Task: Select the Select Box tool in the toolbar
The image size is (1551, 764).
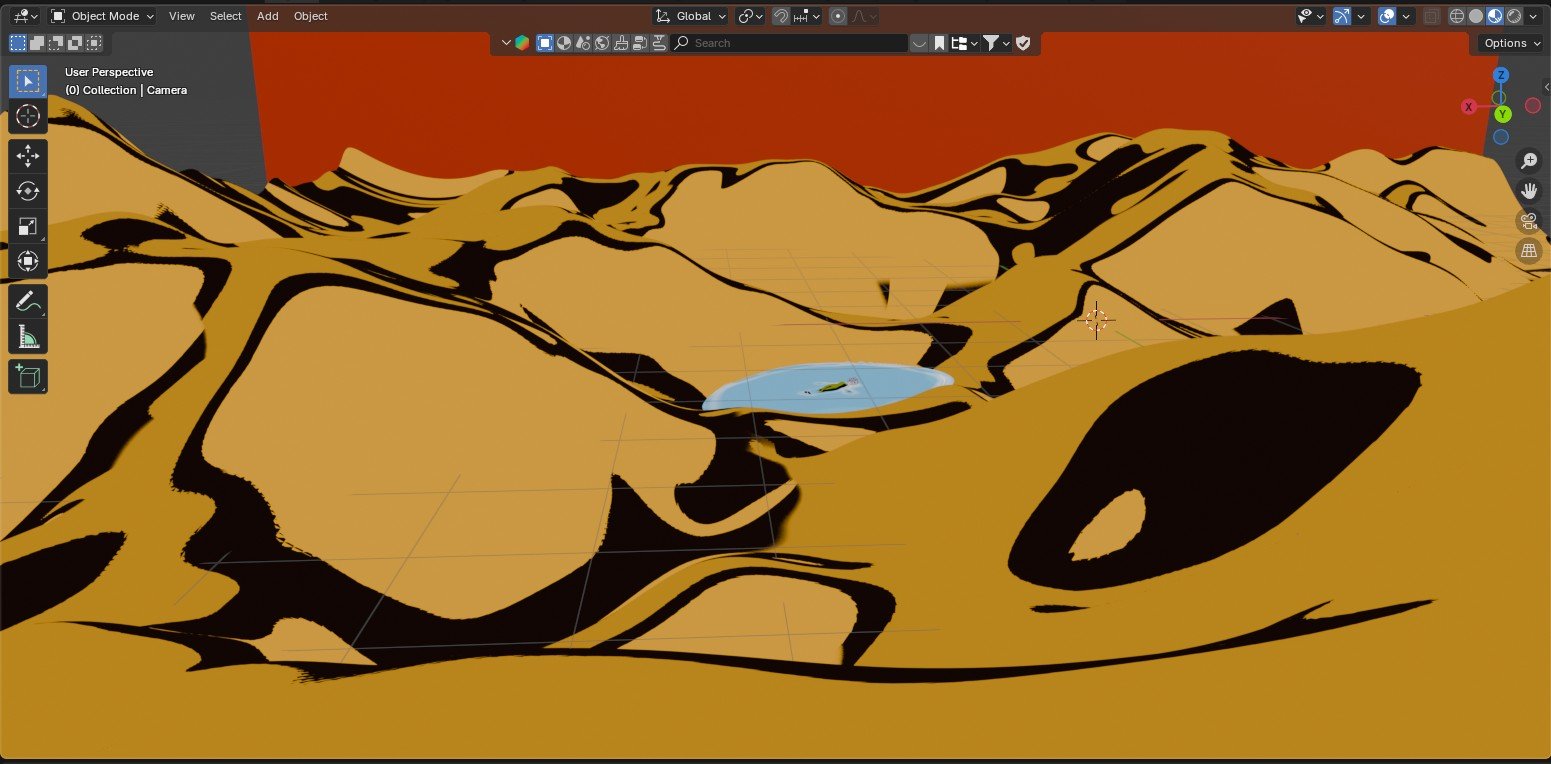Action: (x=28, y=81)
